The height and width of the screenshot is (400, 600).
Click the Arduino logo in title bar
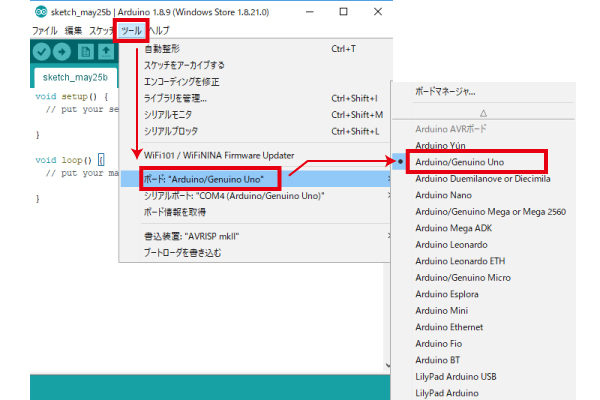[x=41, y=12]
